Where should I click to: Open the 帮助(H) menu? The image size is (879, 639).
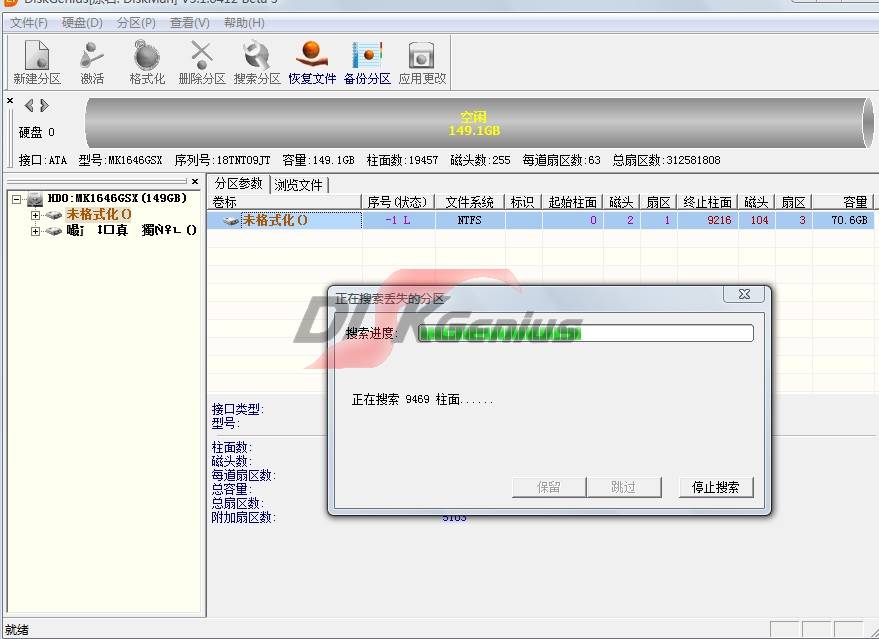[x=244, y=23]
